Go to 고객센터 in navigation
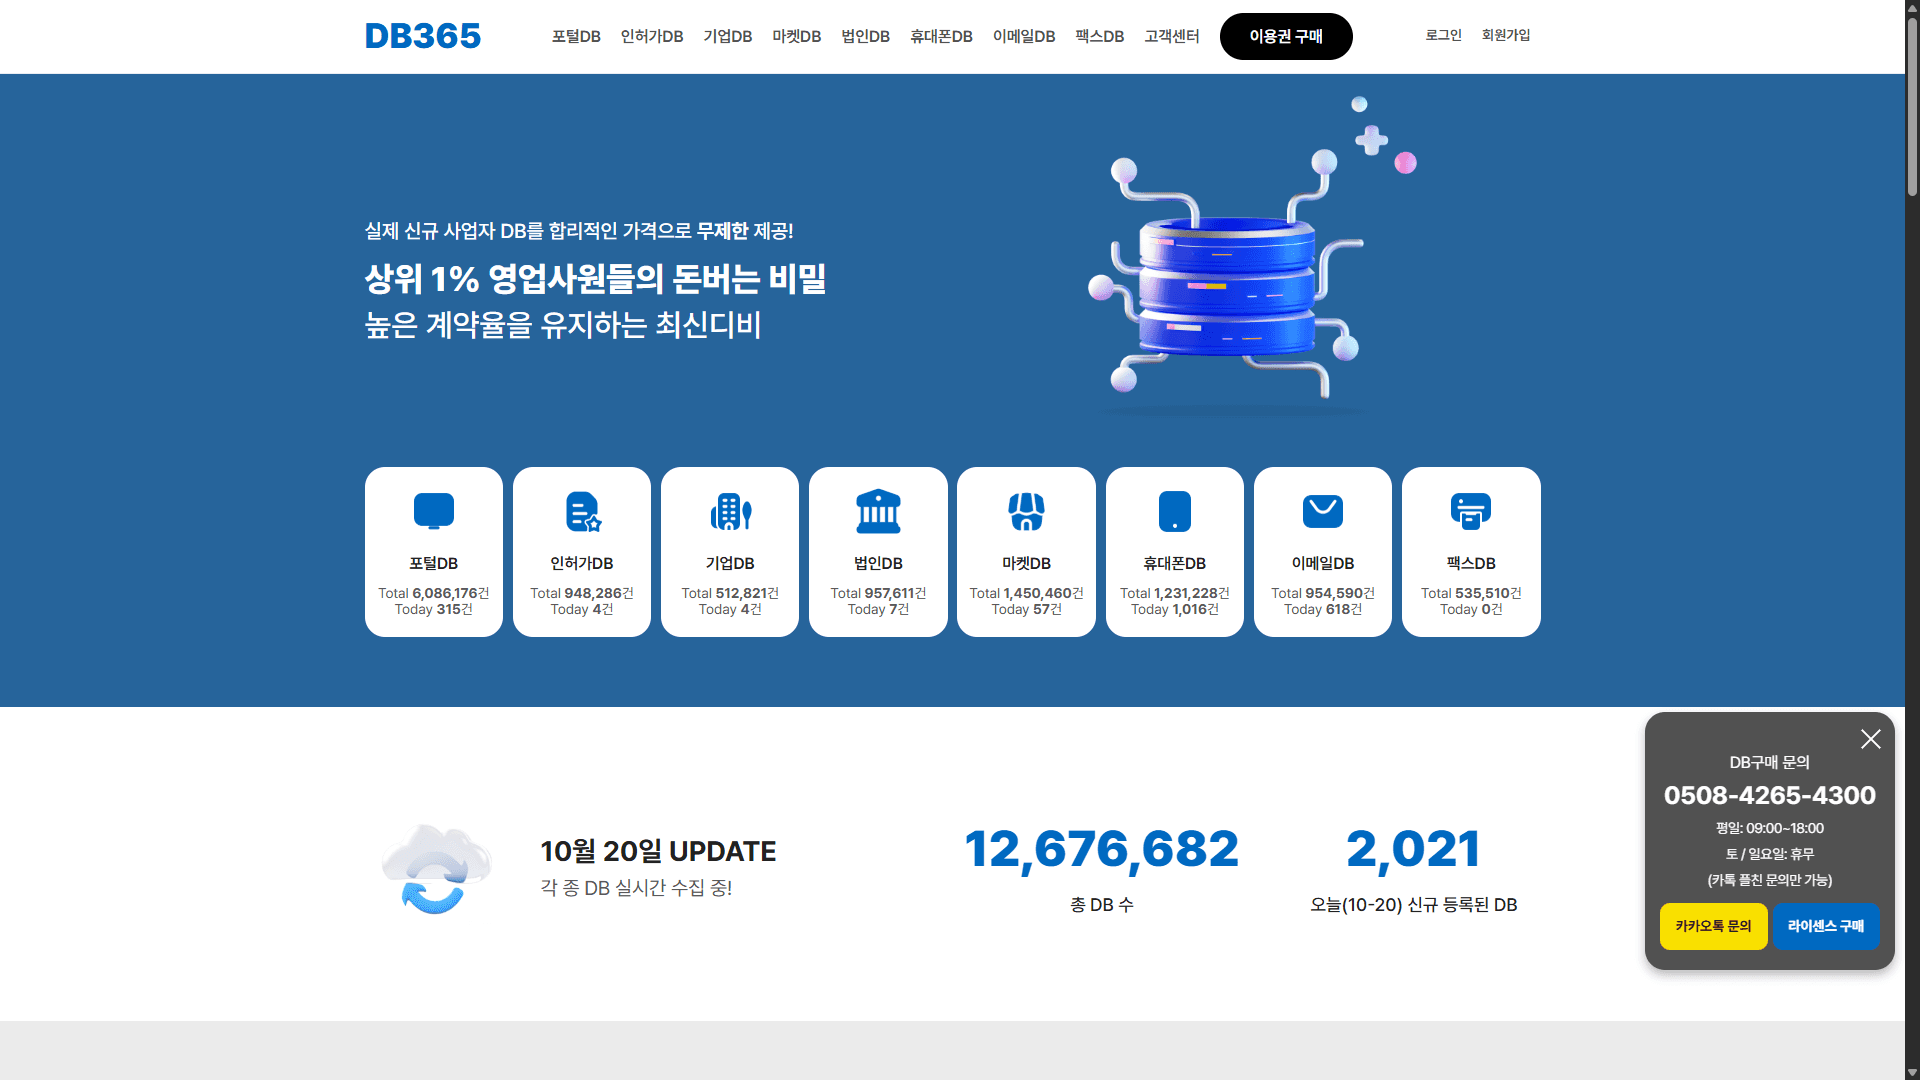This screenshot has height=1080, width=1920. pyautogui.click(x=1171, y=36)
